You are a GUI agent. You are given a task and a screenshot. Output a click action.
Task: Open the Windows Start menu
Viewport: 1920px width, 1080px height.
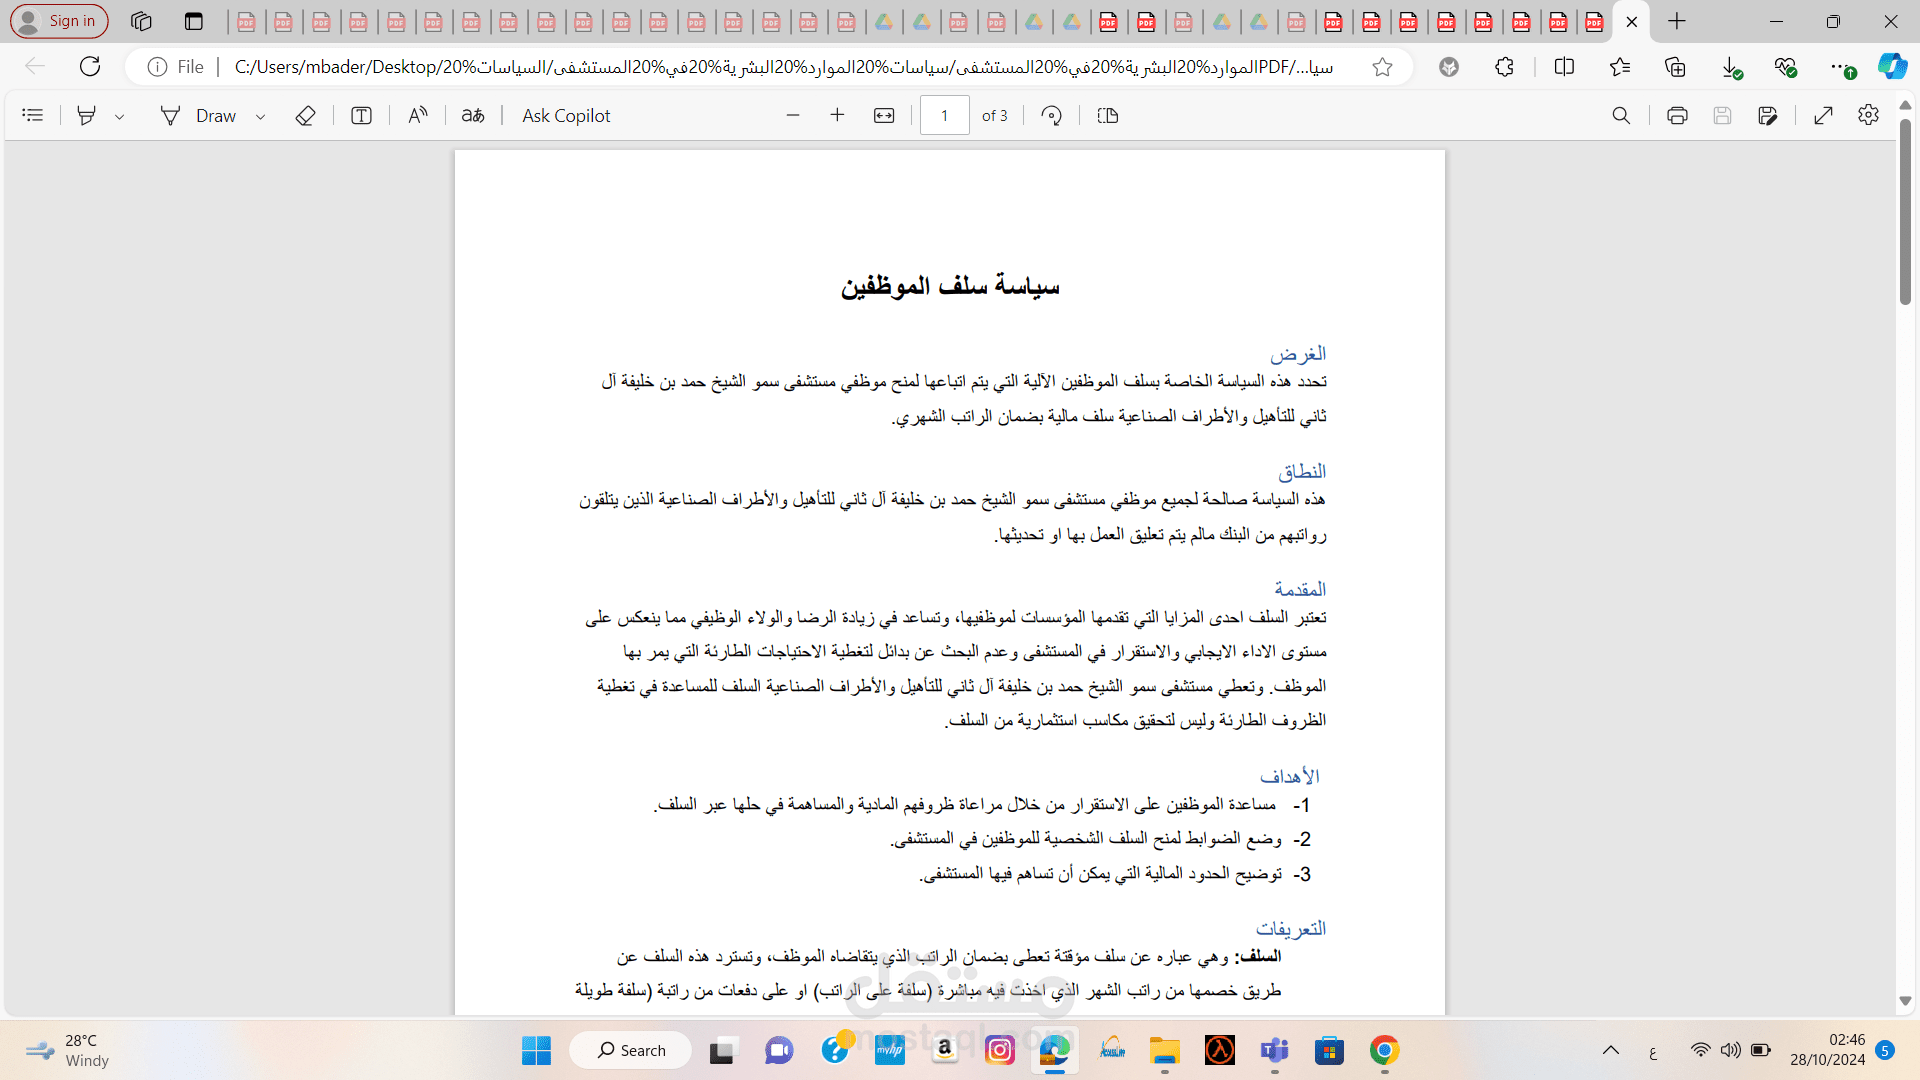pyautogui.click(x=536, y=1050)
